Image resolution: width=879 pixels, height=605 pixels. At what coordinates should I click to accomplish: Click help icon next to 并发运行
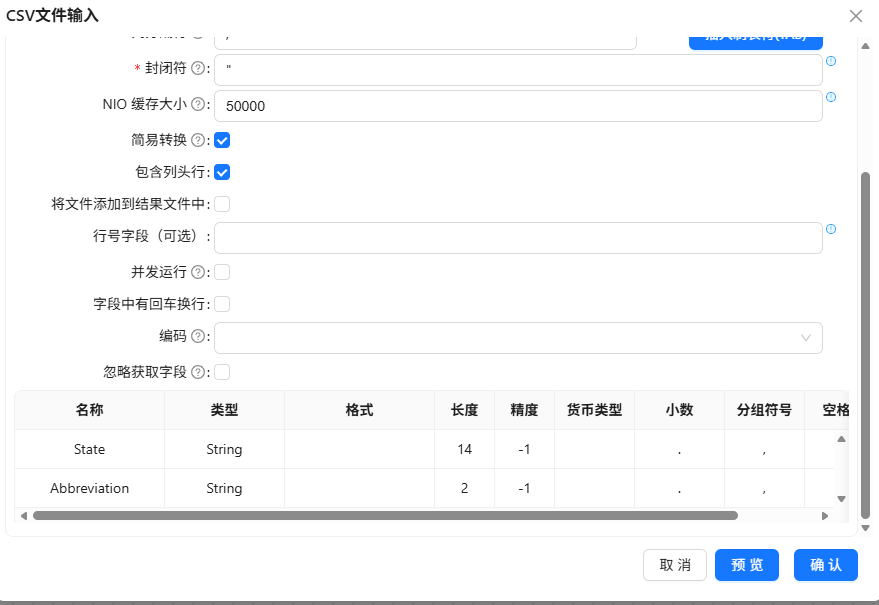point(198,273)
